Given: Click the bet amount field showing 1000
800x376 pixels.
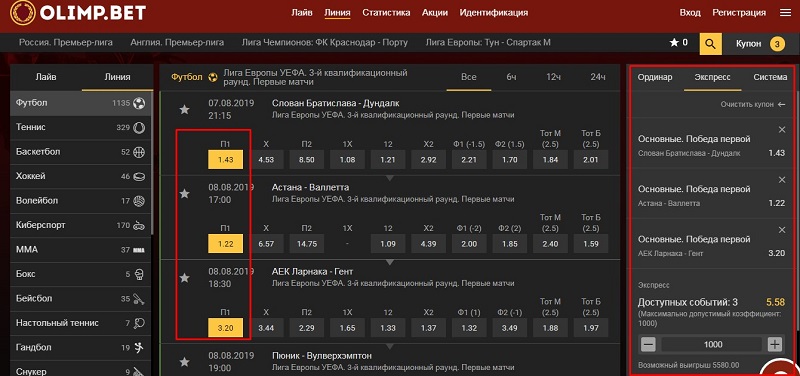Looking at the screenshot, I should (x=712, y=344).
